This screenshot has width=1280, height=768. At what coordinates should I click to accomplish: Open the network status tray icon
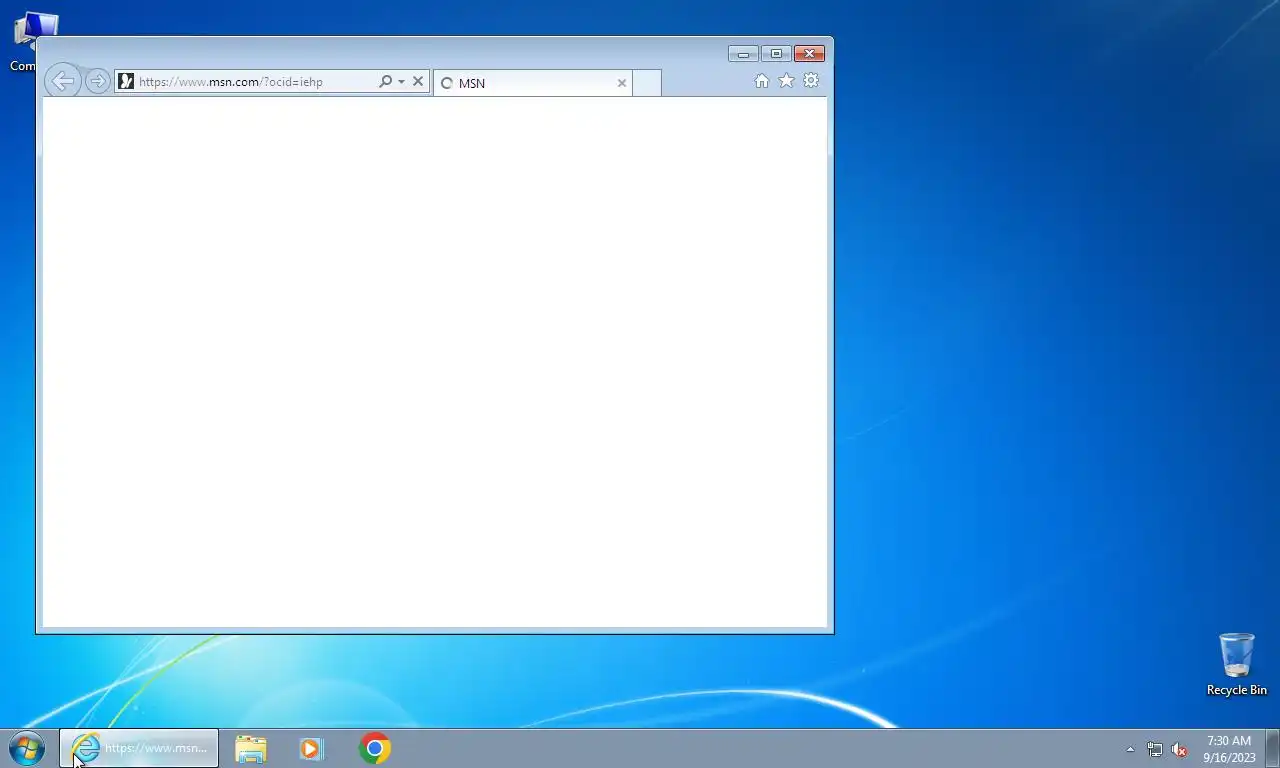point(1155,749)
